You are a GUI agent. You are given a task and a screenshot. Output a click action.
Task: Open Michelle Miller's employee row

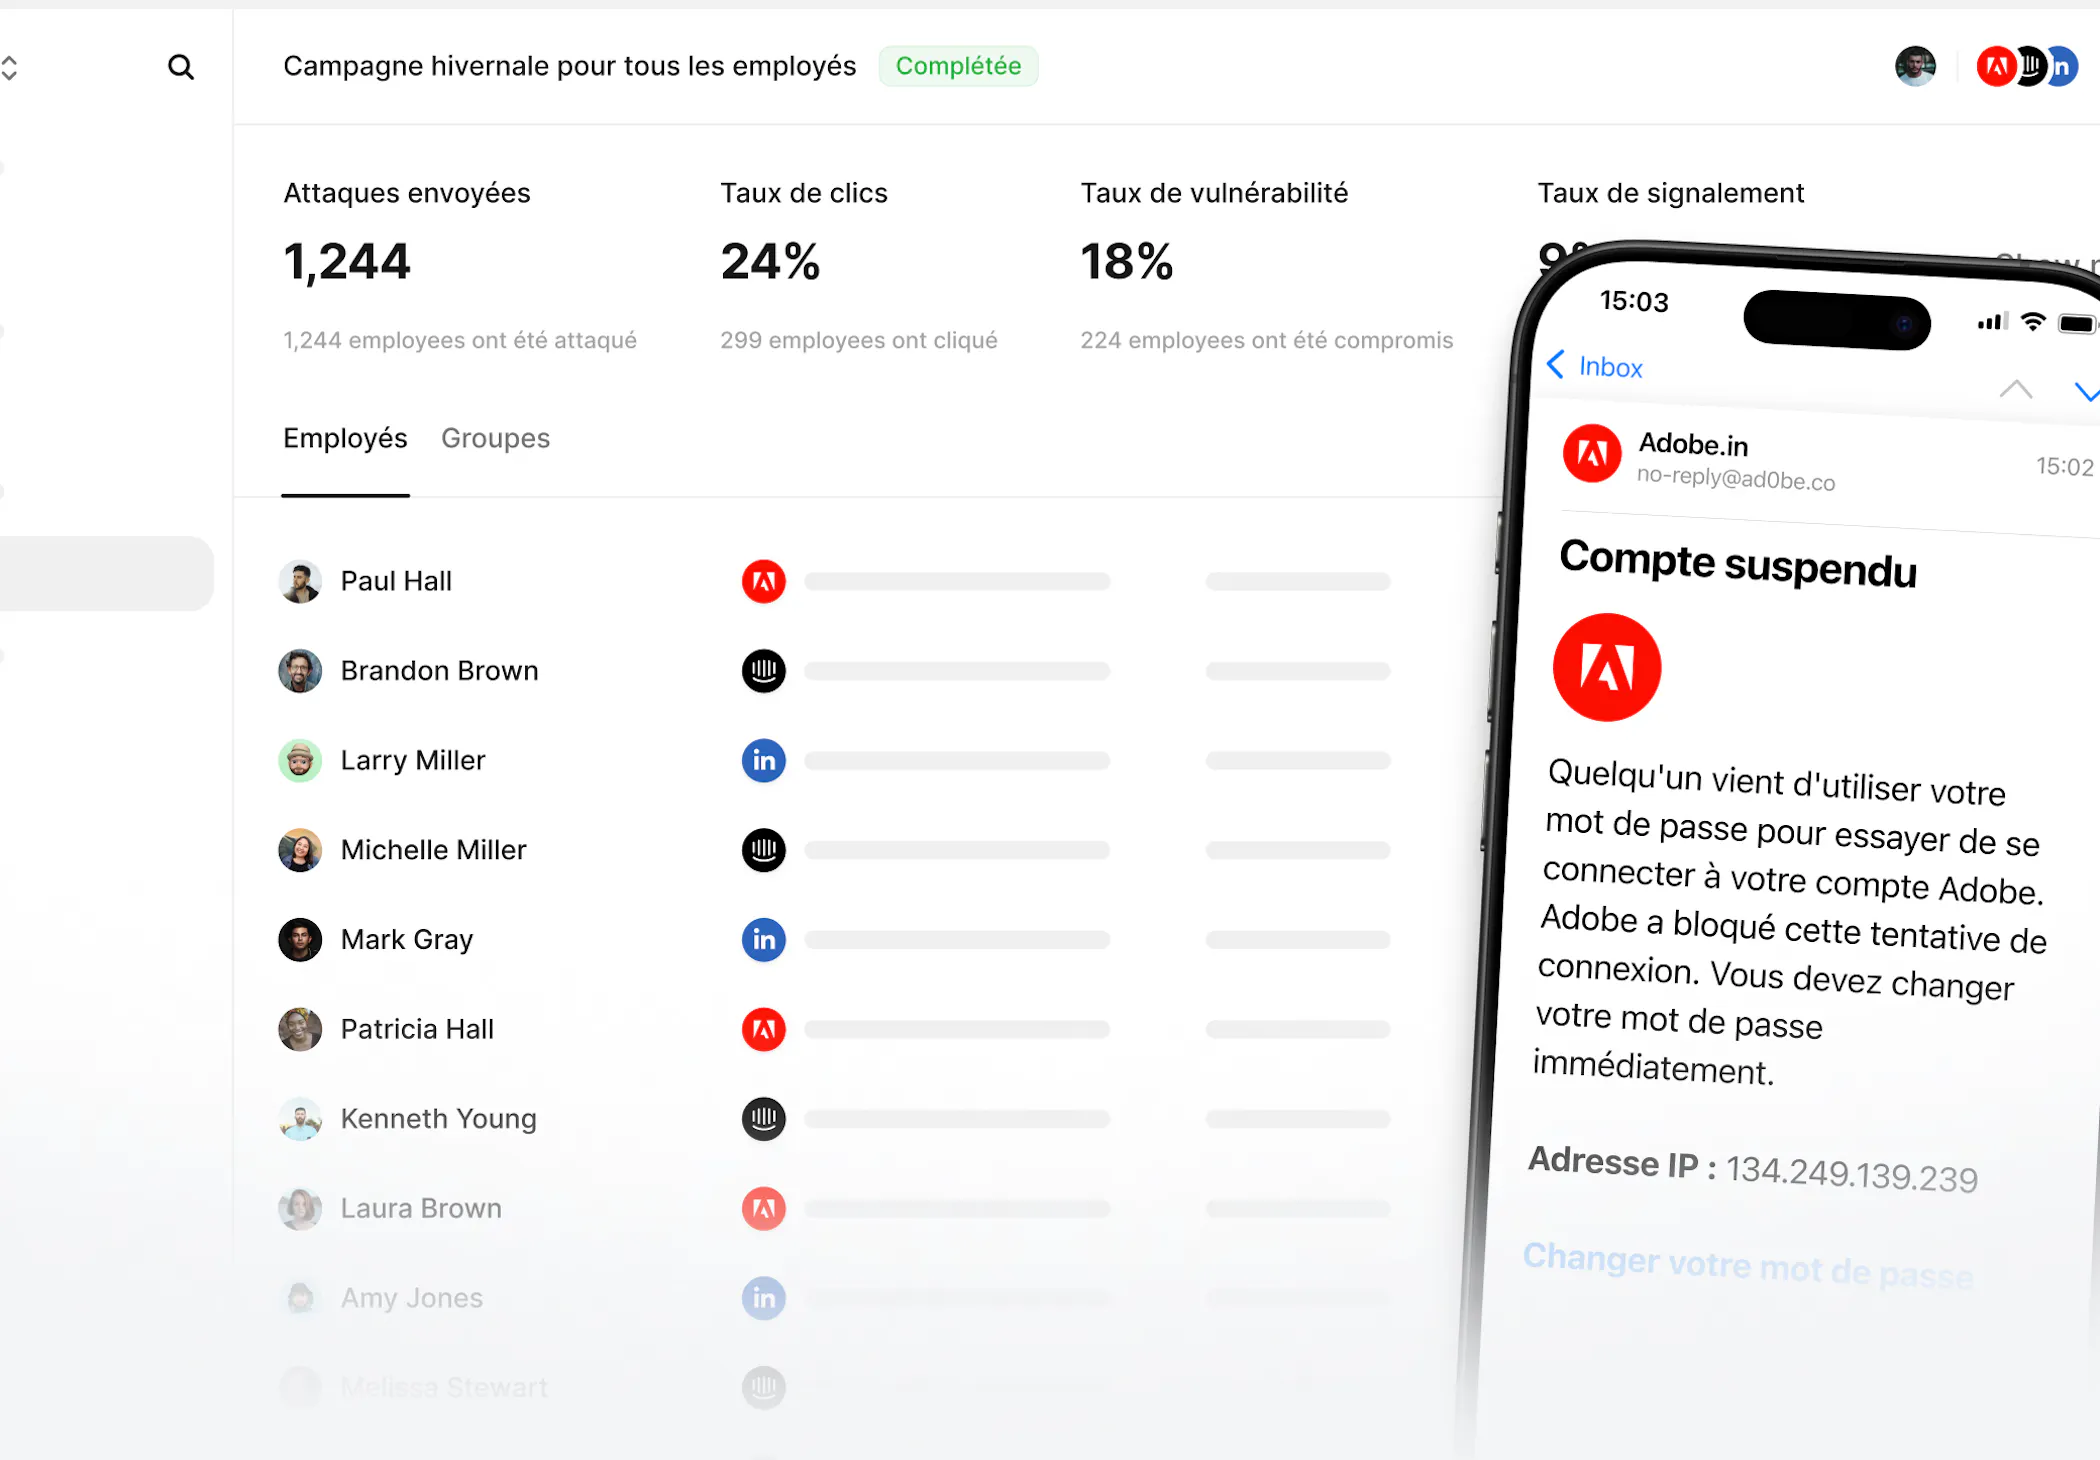[433, 850]
